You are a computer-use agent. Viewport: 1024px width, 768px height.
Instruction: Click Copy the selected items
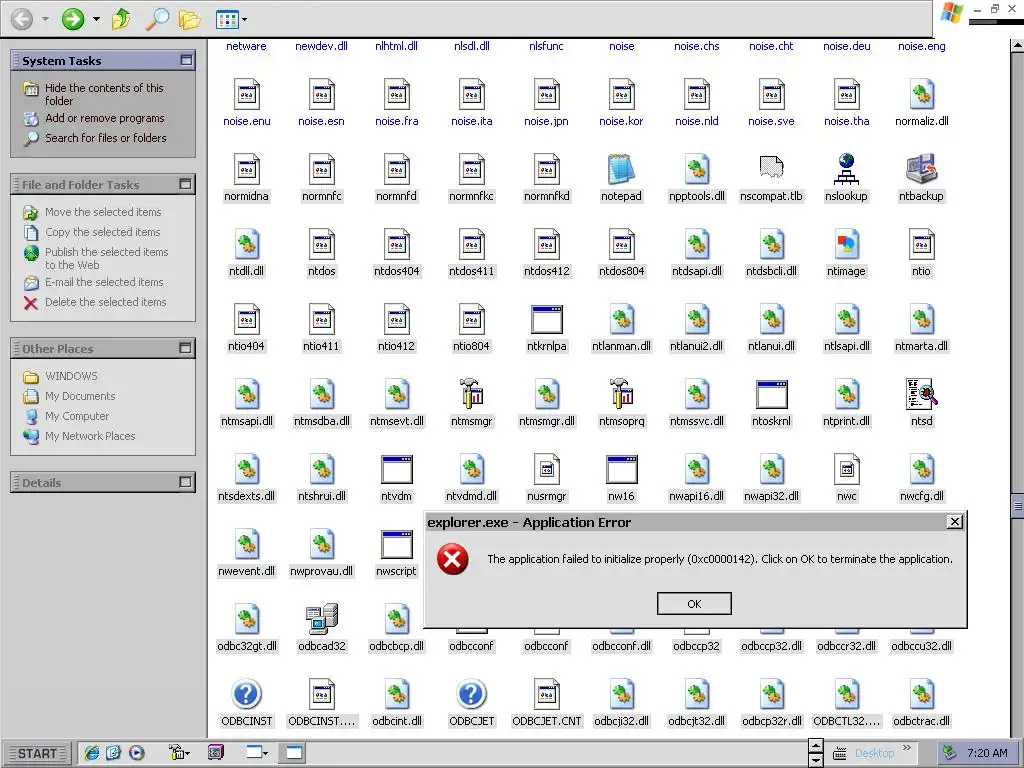click(x=102, y=232)
